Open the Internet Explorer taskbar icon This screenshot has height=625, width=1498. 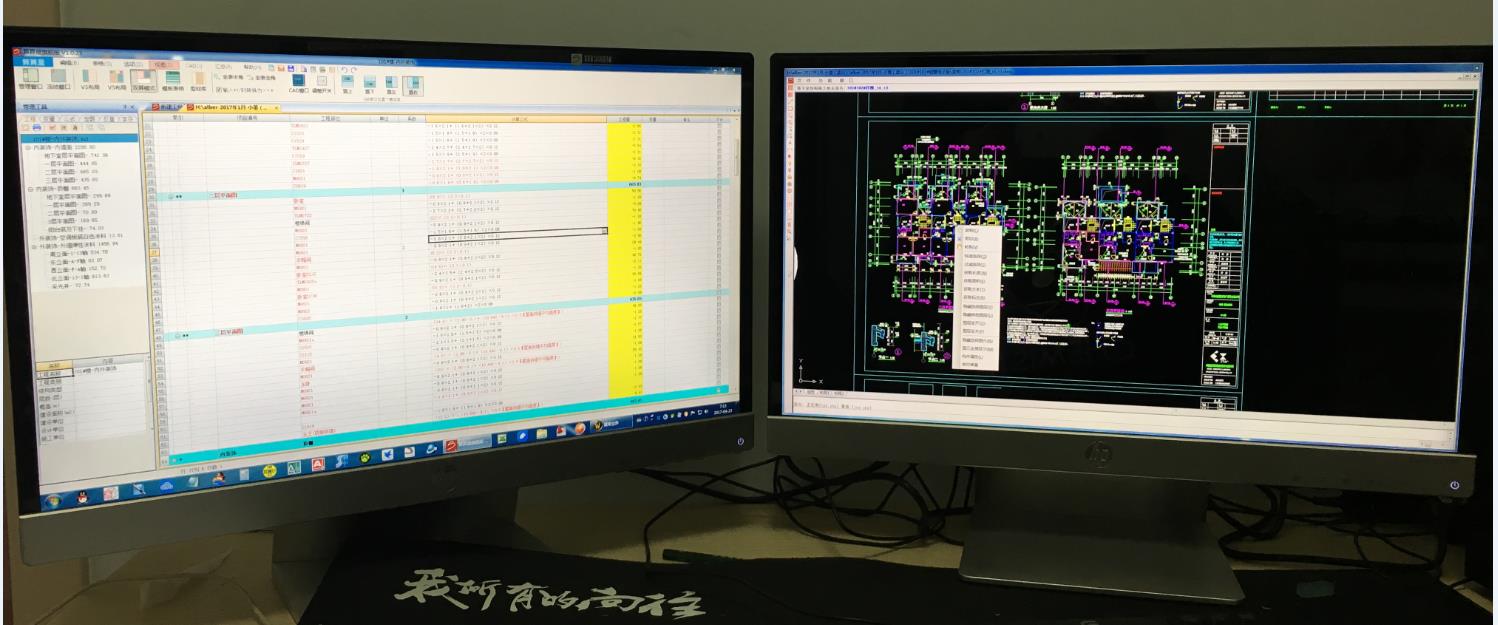pos(431,449)
